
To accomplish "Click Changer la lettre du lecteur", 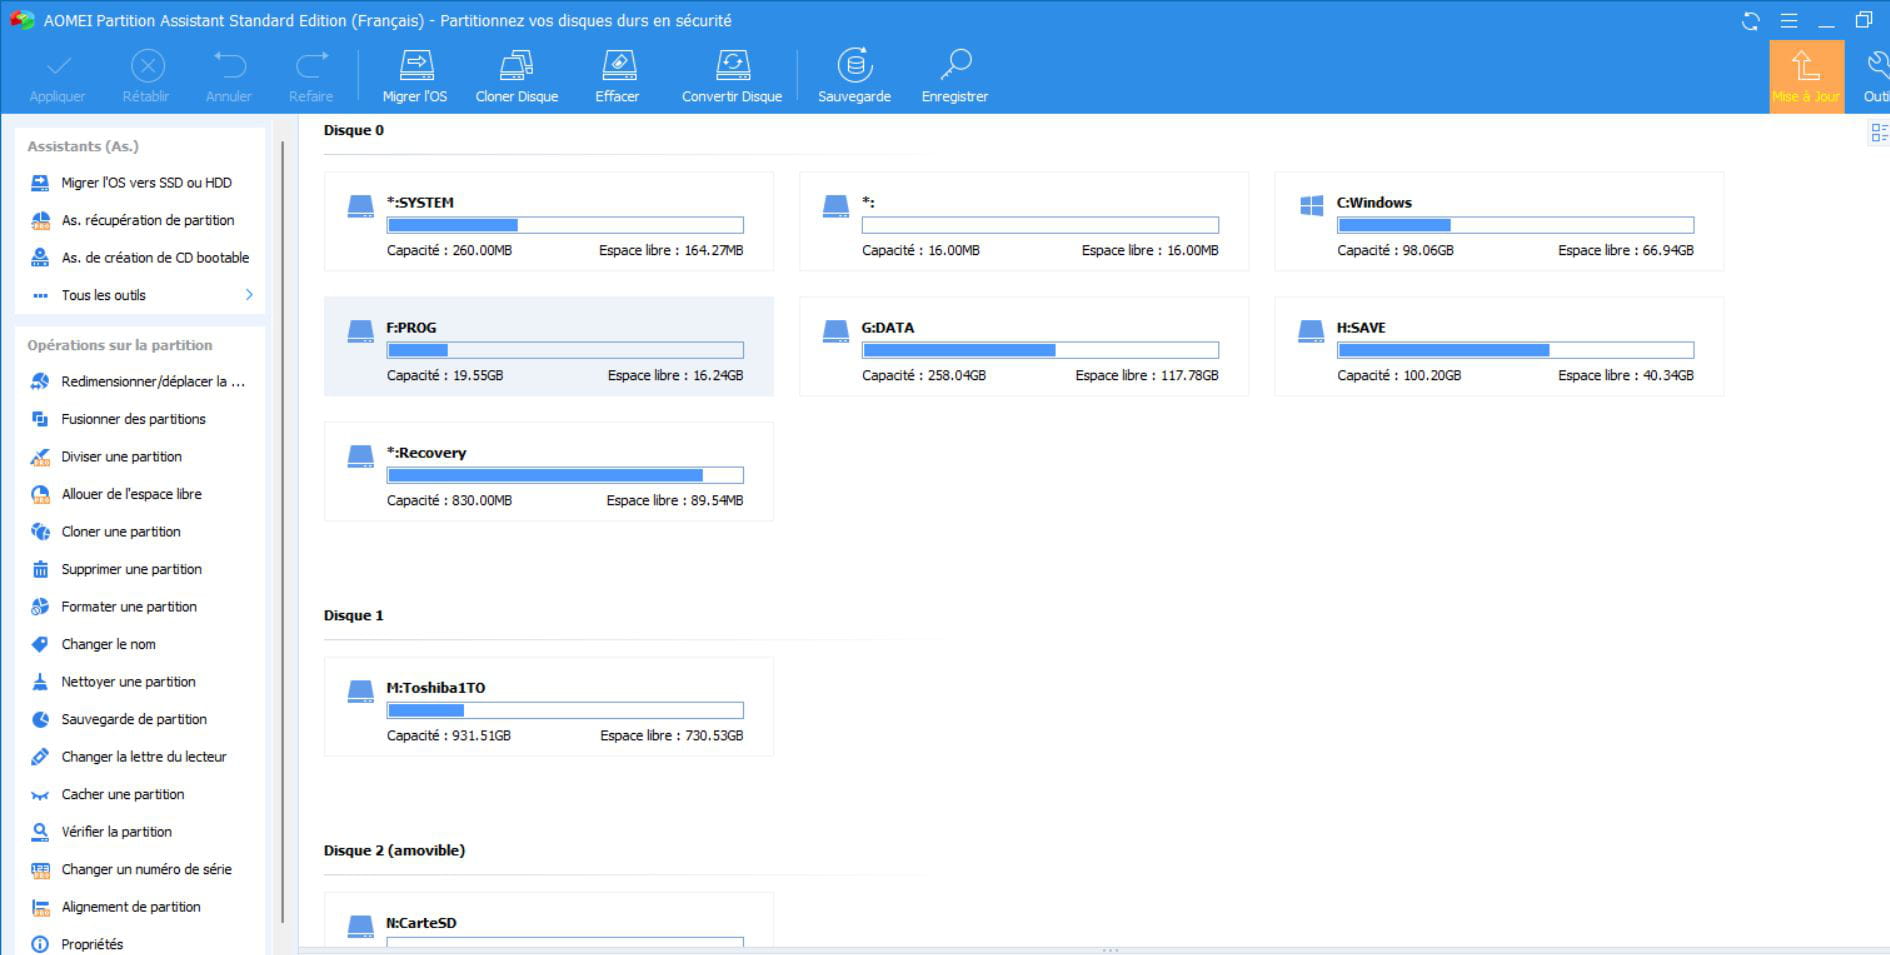I will tap(139, 757).
